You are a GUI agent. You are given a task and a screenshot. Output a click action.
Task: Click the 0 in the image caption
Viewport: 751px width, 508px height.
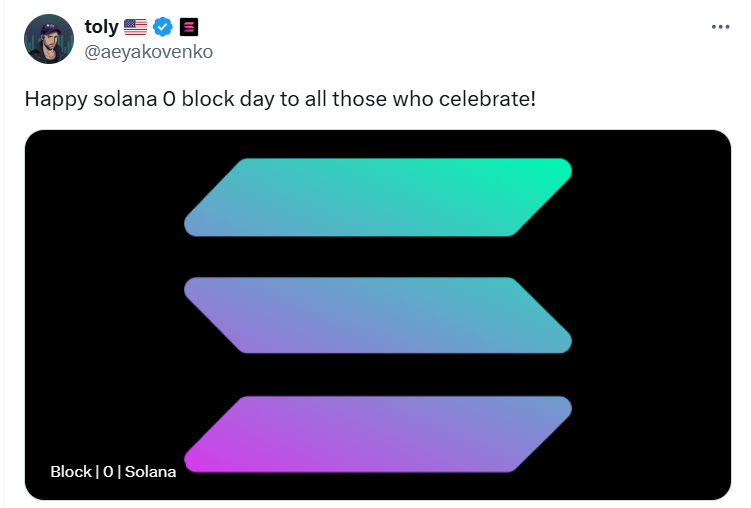108,472
